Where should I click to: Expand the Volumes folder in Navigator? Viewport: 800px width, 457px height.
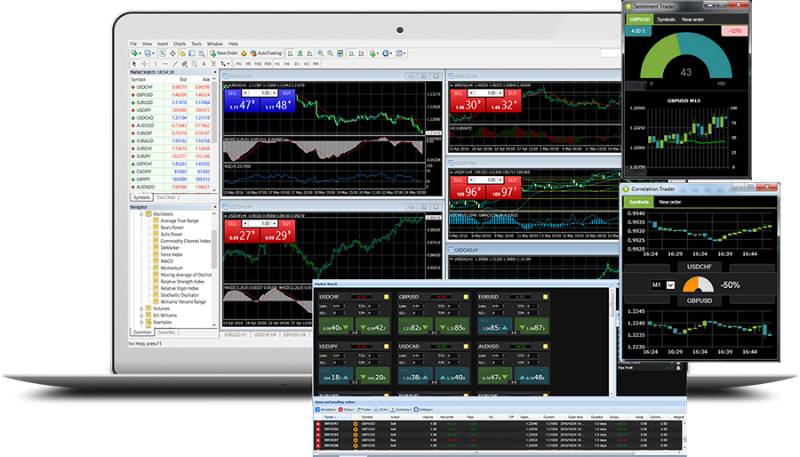point(139,309)
